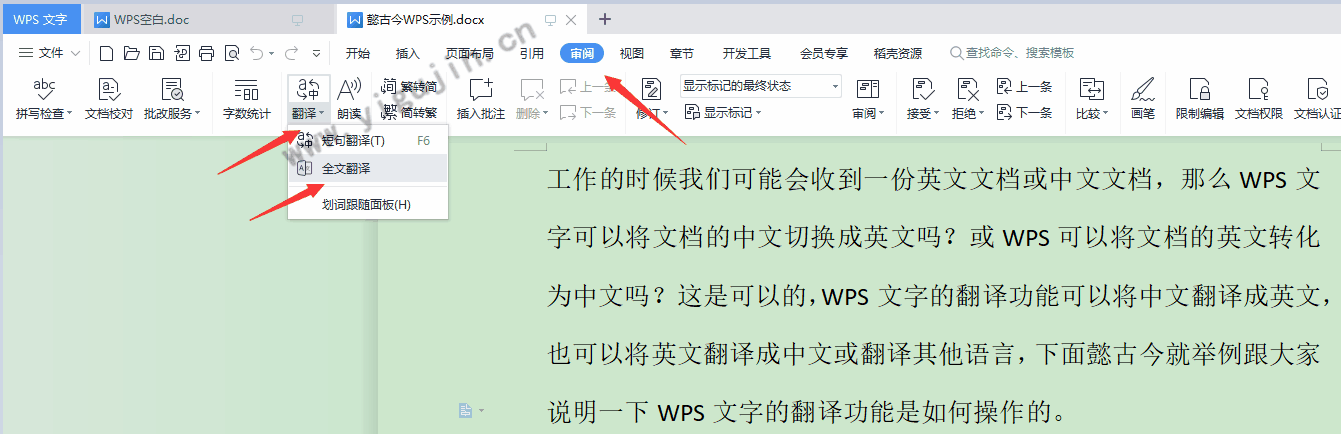Expand the Accept (接受) dropdown arrow
1341x434 pixels.
[x=936, y=114]
